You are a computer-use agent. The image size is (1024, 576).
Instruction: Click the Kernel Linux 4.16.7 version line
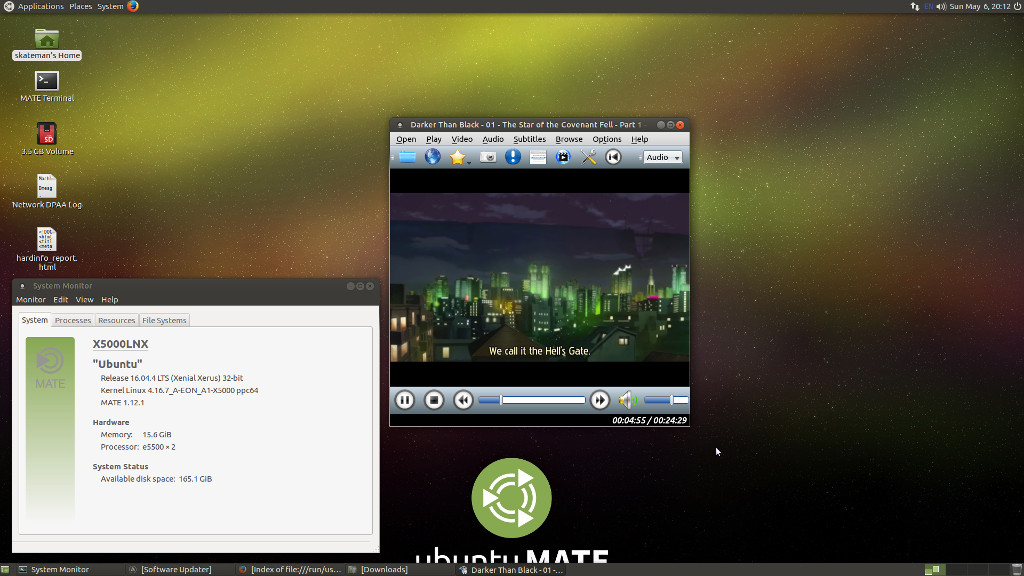pos(179,391)
